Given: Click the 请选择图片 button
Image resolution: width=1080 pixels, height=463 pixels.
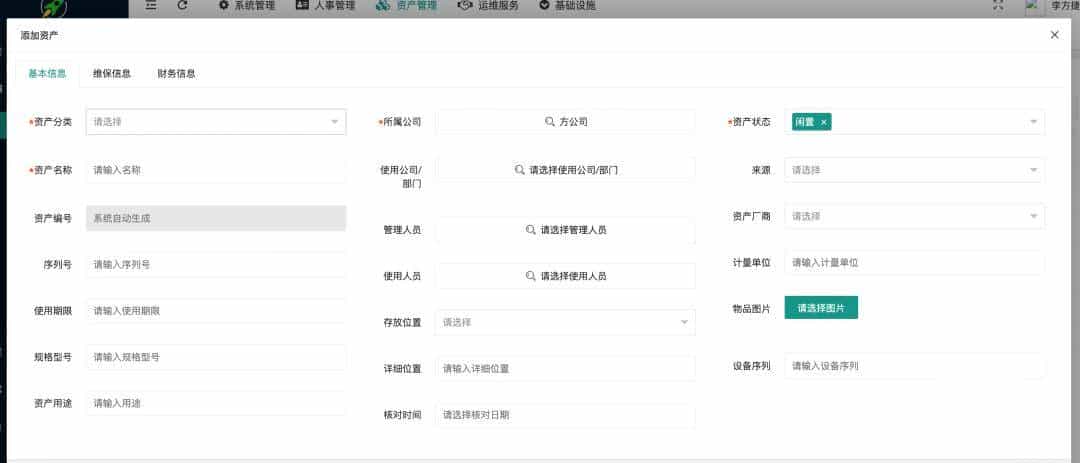Looking at the screenshot, I should coord(821,308).
